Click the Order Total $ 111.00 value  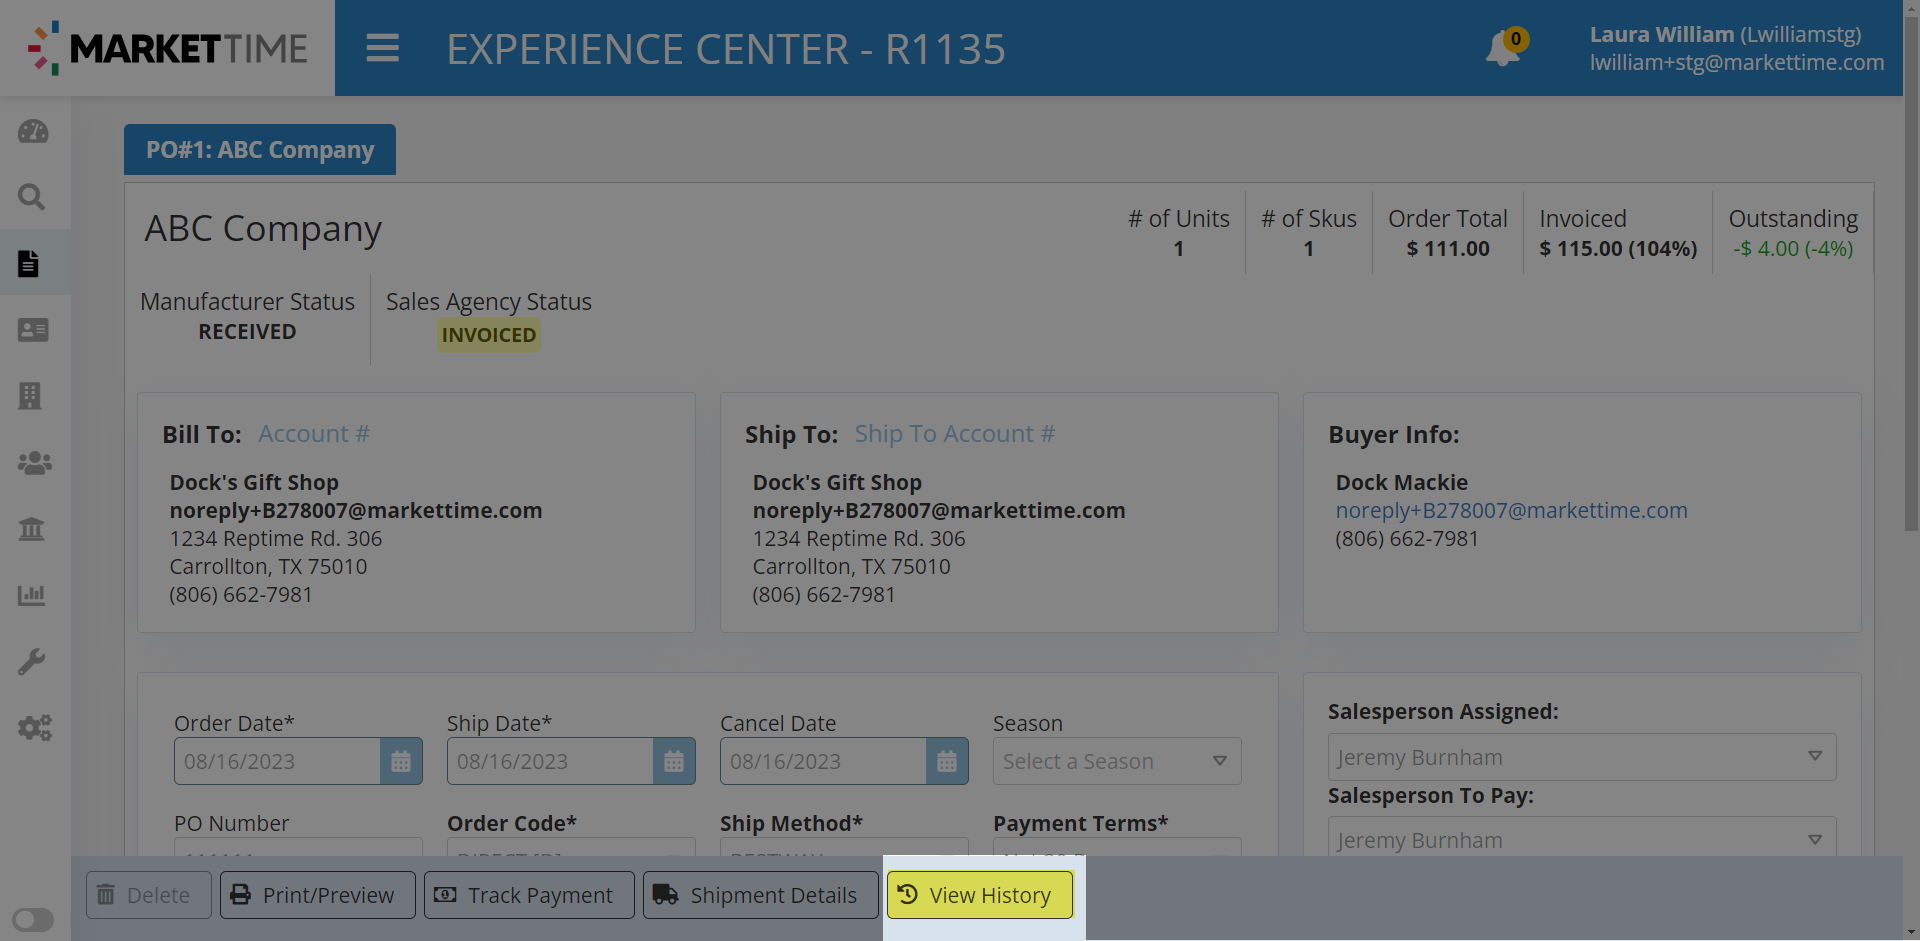click(1448, 249)
